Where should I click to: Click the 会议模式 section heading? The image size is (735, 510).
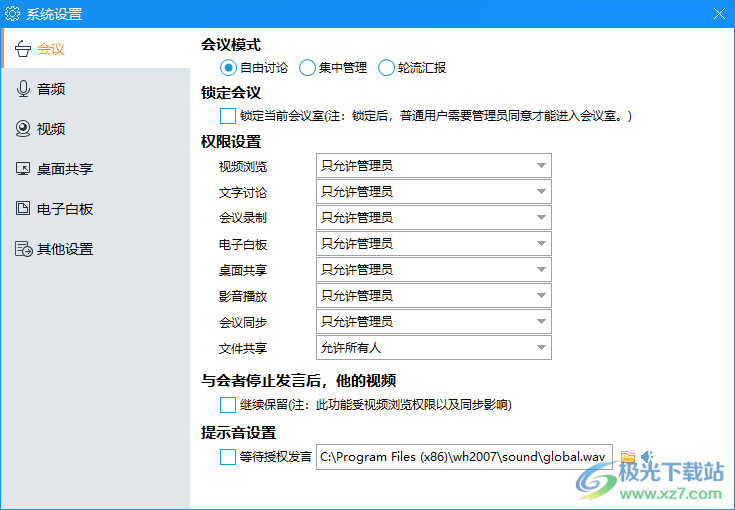tap(231, 45)
